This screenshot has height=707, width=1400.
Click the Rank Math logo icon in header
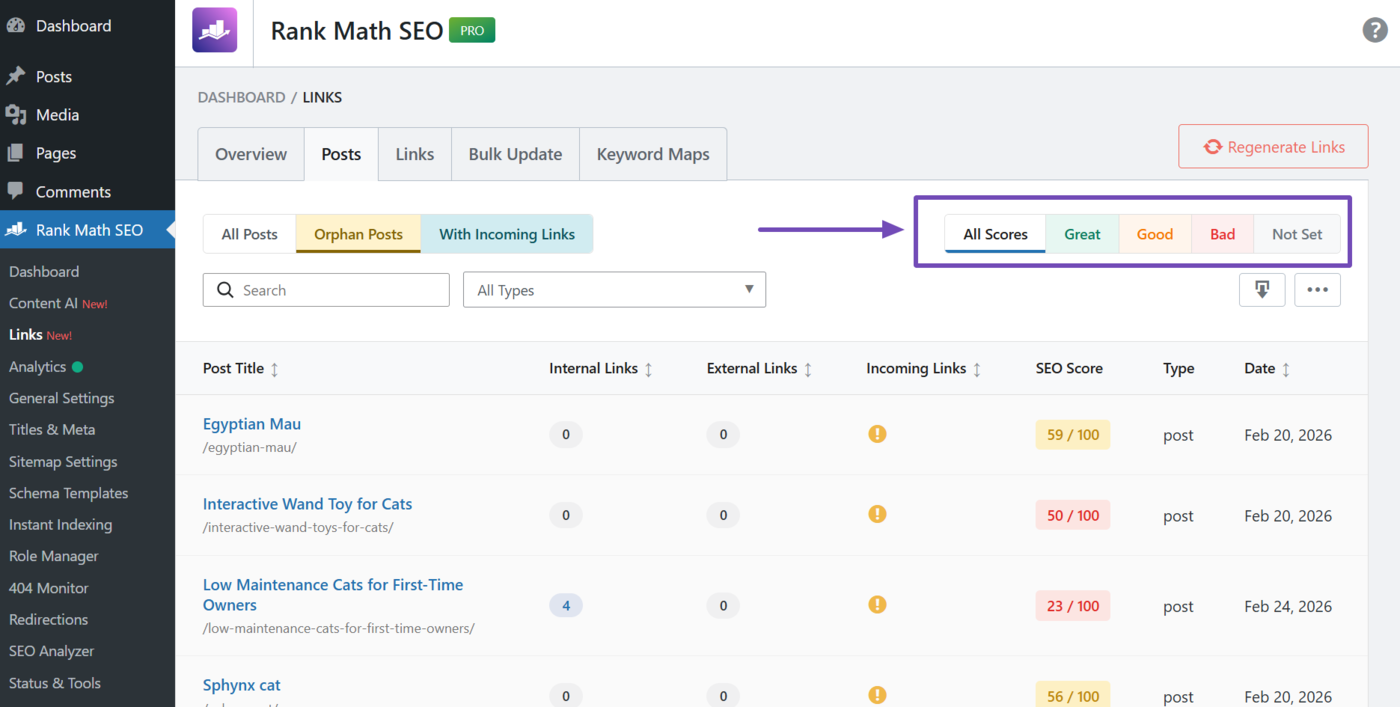214,30
